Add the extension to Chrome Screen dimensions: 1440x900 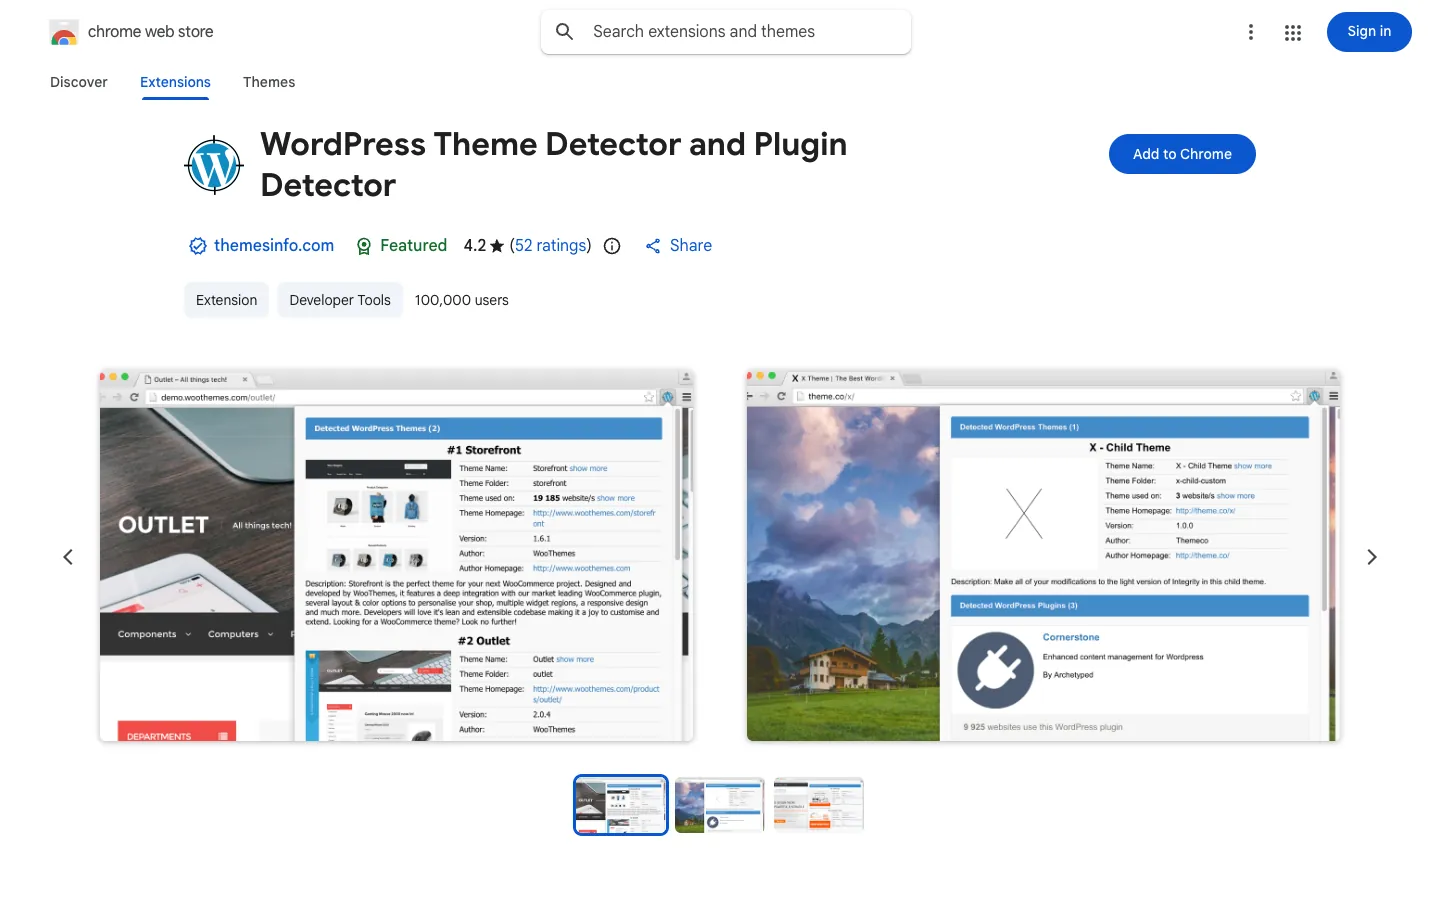(x=1182, y=154)
